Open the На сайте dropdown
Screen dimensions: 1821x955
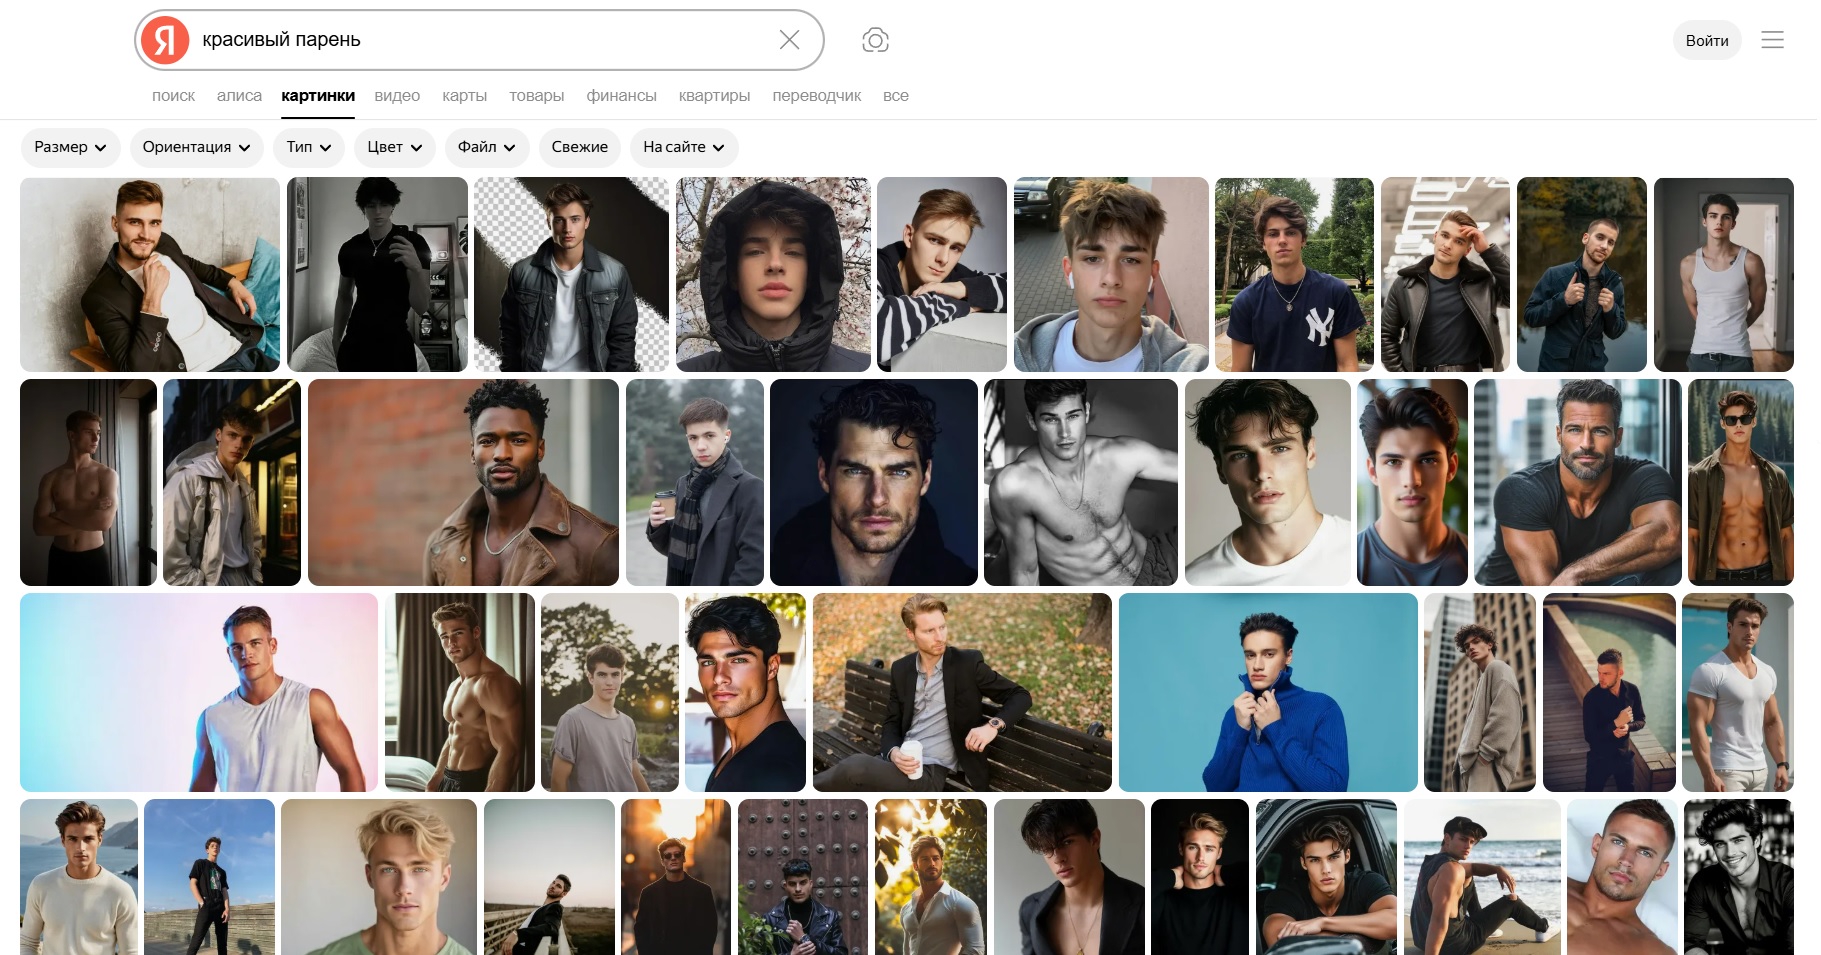pyautogui.click(x=685, y=147)
